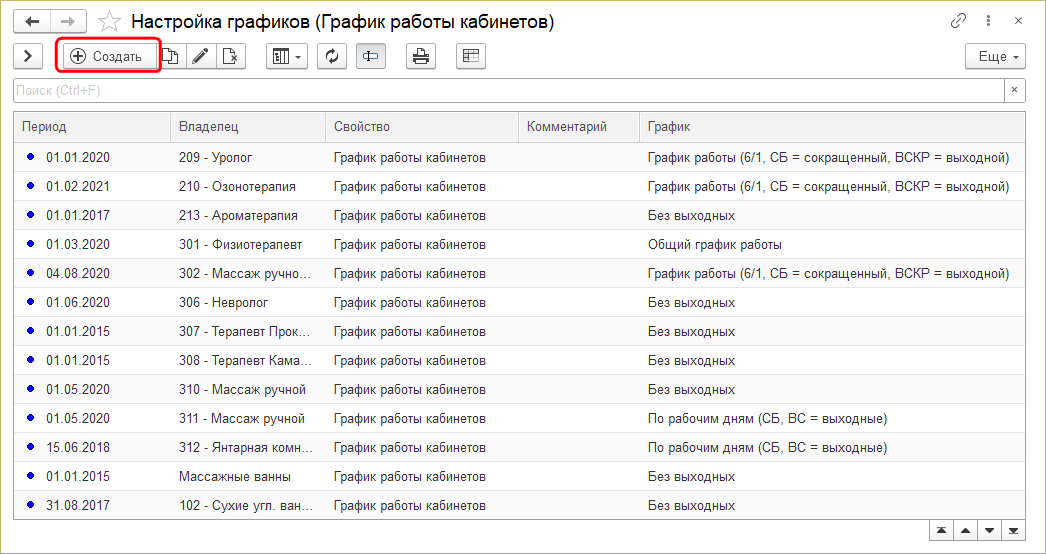The image size is (1046, 554).
Task: Click the Создать (Create) button
Action: (108, 57)
